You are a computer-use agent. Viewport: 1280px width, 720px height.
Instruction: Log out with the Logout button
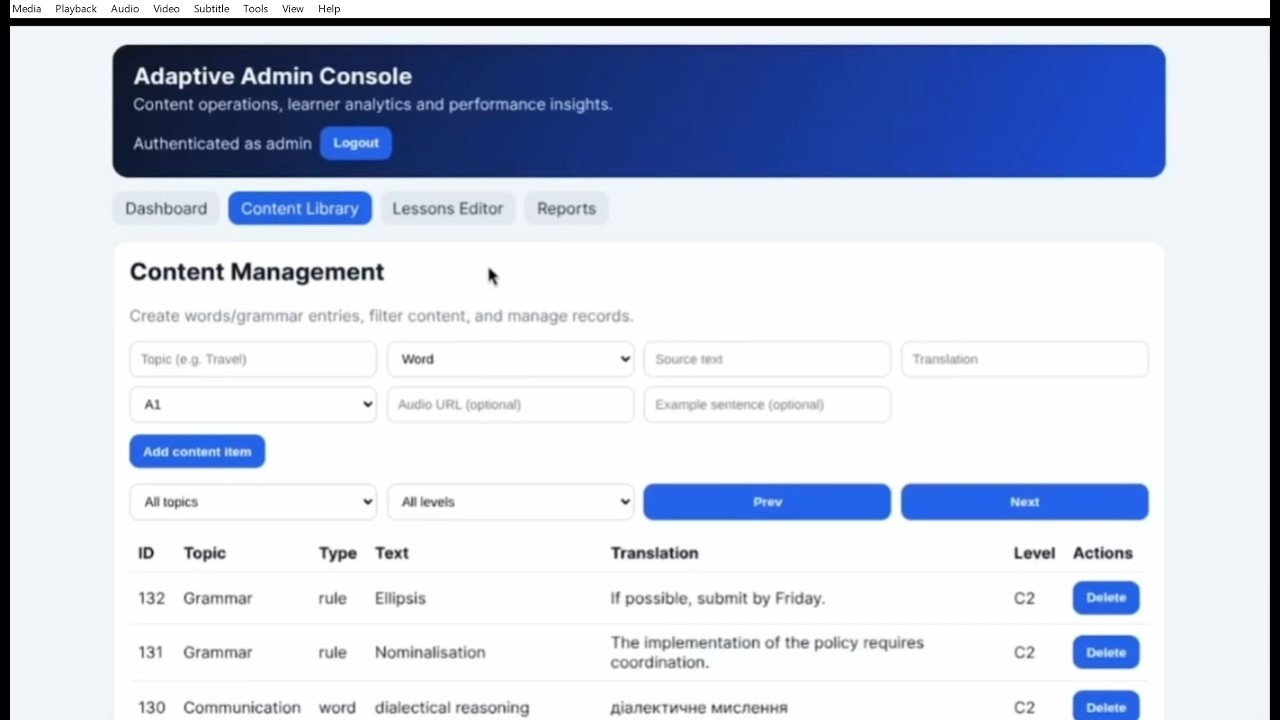pos(356,143)
